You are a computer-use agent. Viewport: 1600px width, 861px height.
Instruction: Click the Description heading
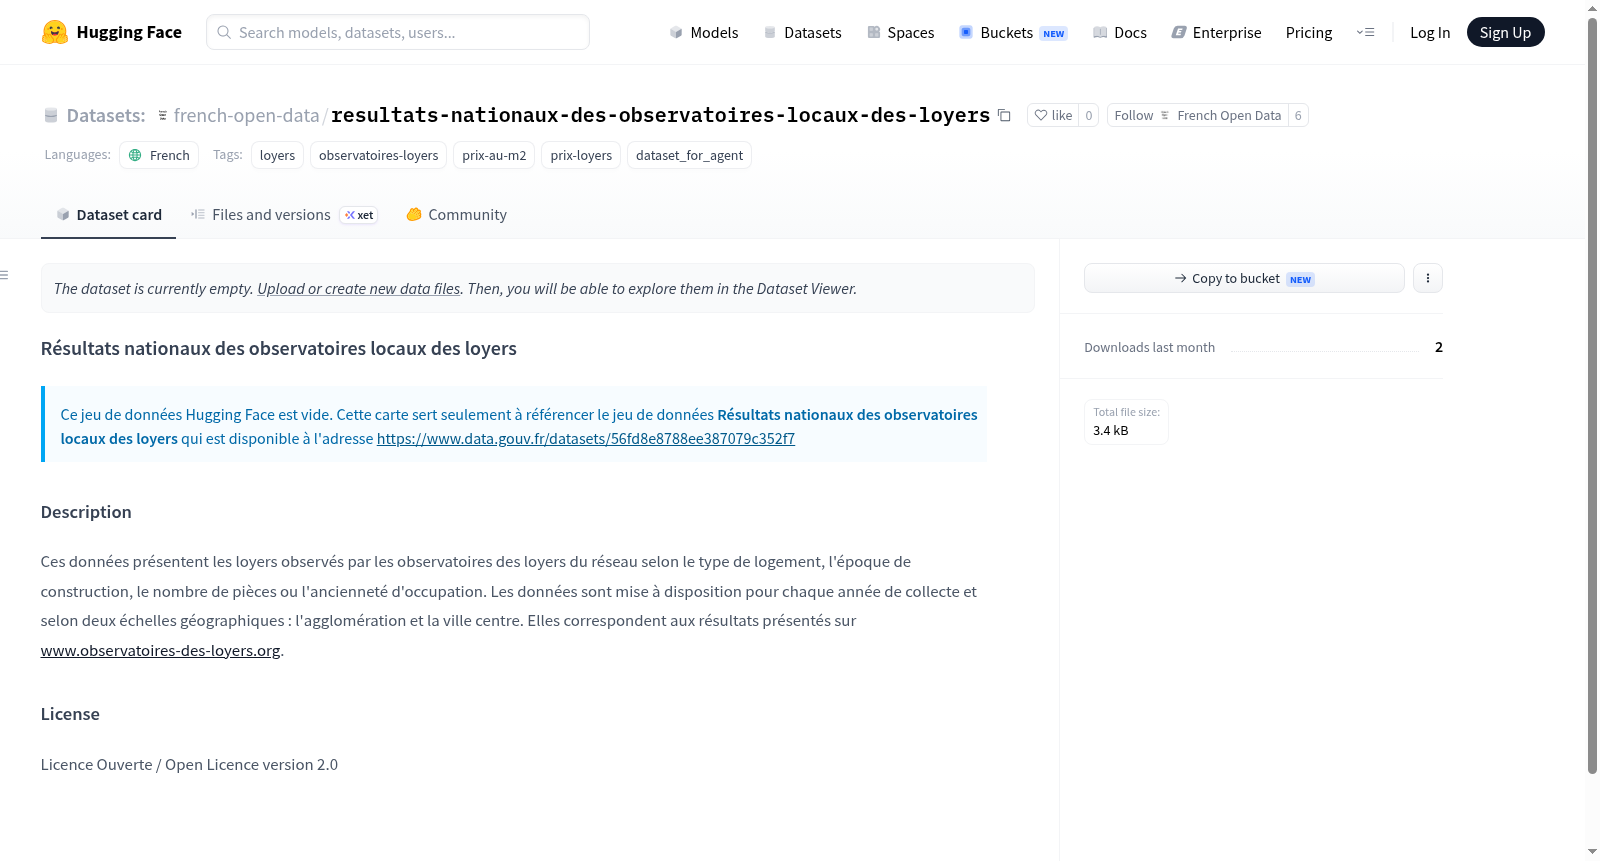(86, 512)
